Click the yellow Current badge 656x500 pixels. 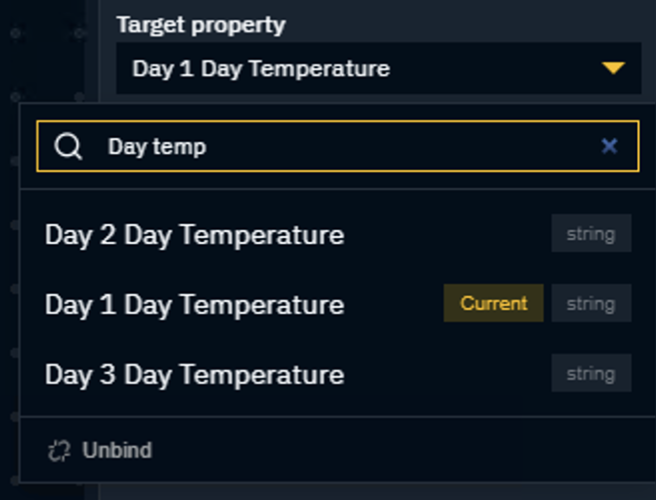tap(493, 303)
